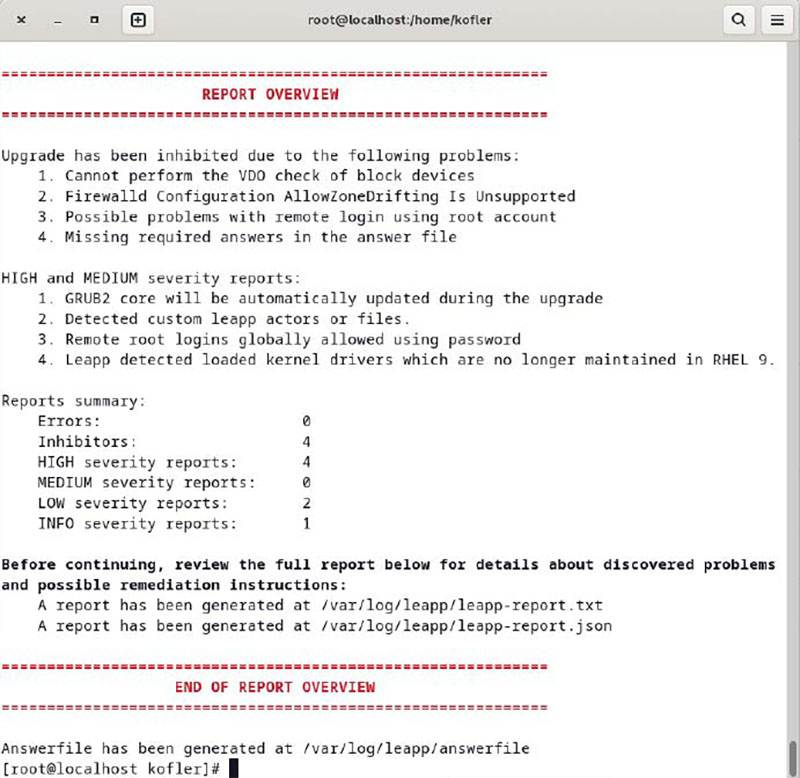Image resolution: width=800 pixels, height=778 pixels.
Task: Click the /var/log/leapp/leapp-report.txt path
Action: coord(448,605)
